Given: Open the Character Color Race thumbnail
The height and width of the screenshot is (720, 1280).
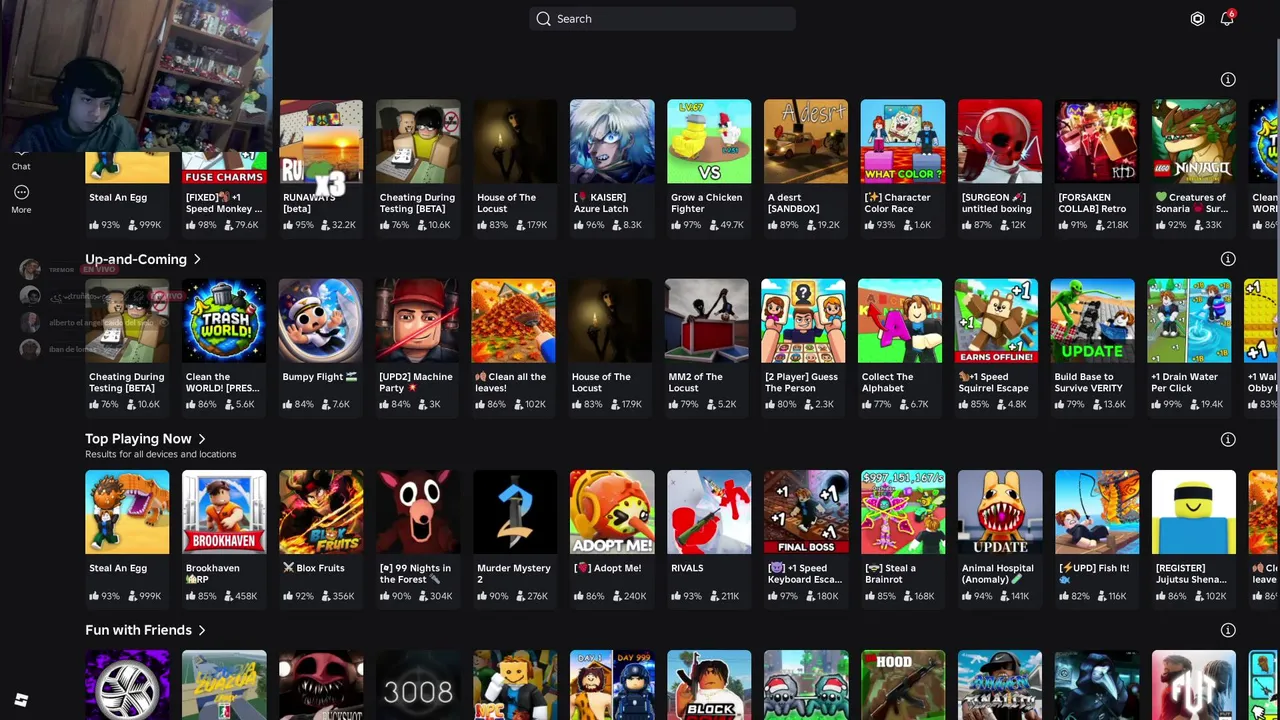Looking at the screenshot, I should point(903,142).
